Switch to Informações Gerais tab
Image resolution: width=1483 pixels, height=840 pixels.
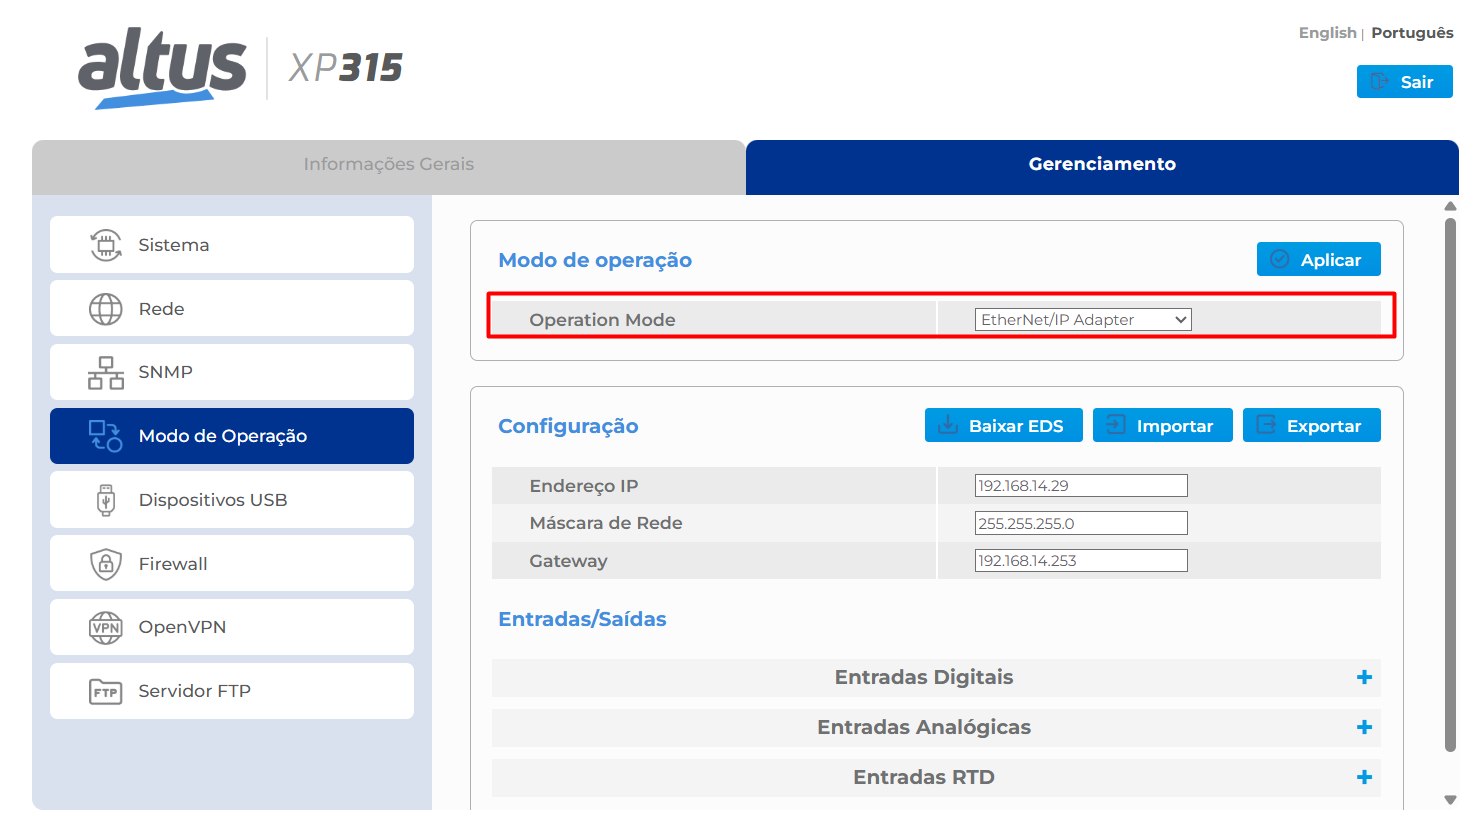point(389,165)
